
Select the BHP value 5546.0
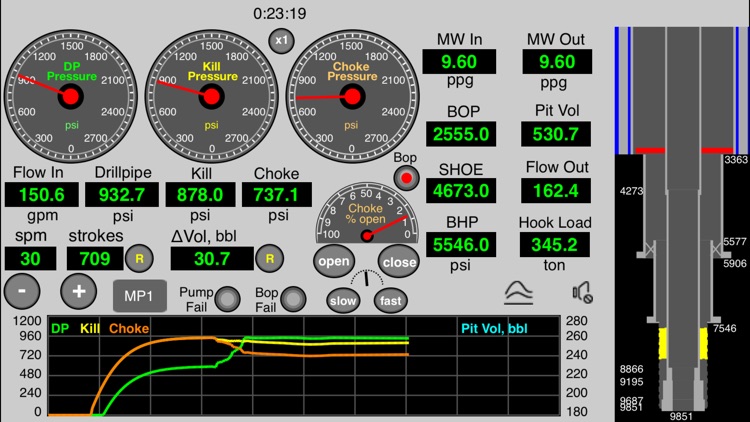coord(461,244)
